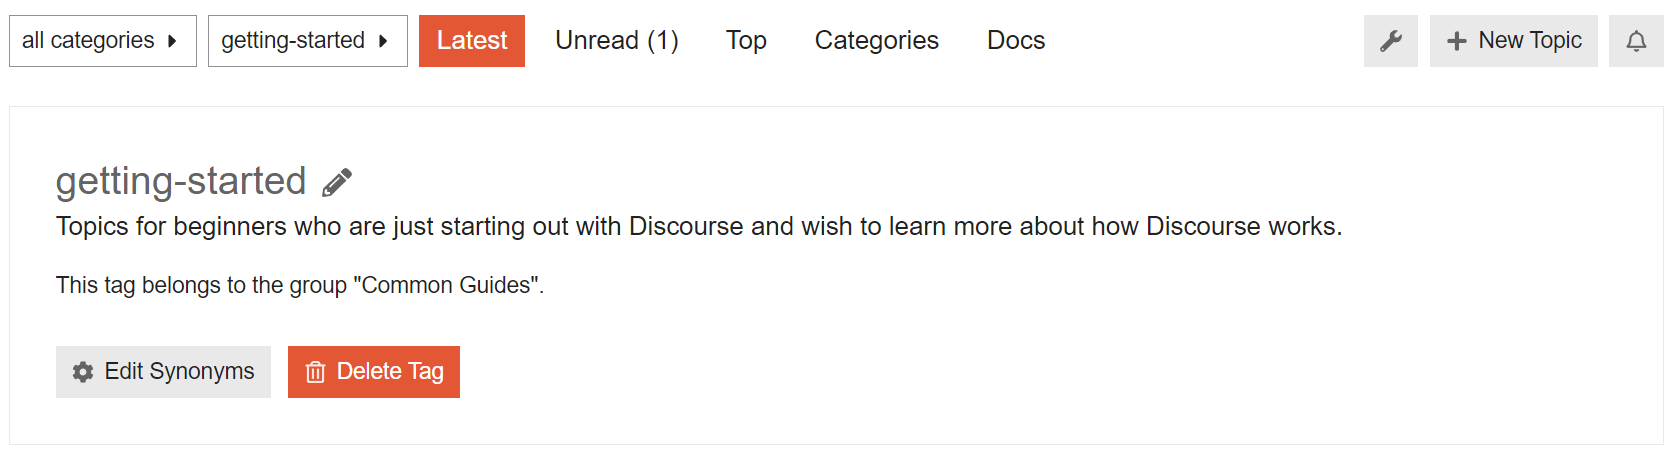Screen dimensions: 1674x454
Task: Open the wrench admin tools menu
Action: [x=1390, y=41]
